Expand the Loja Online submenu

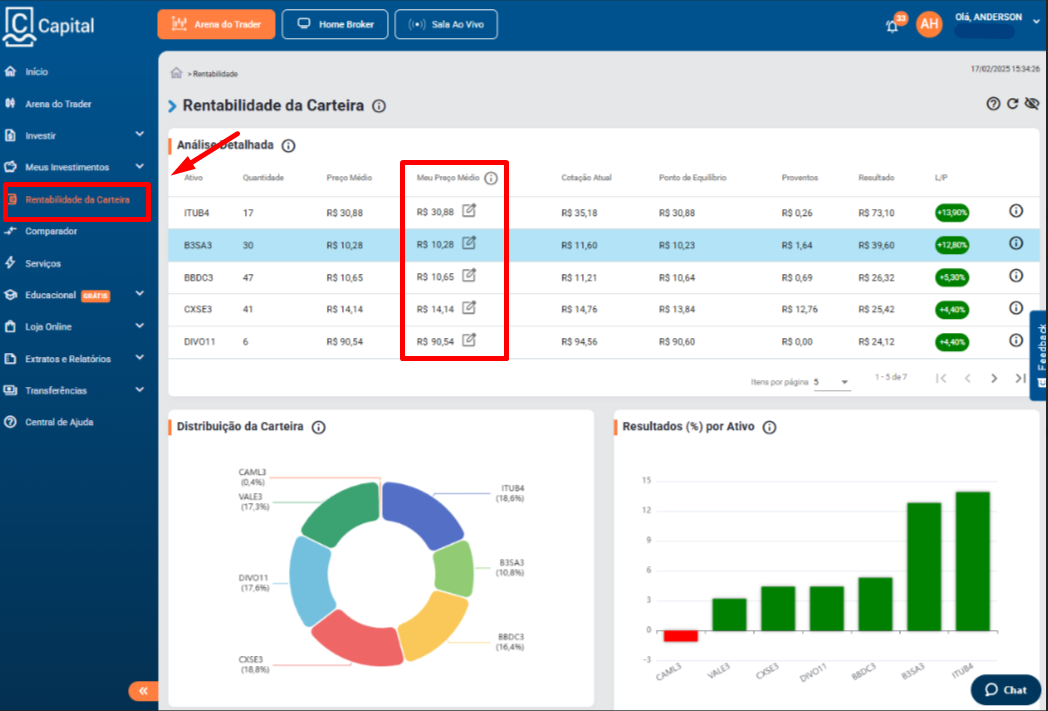click(140, 325)
